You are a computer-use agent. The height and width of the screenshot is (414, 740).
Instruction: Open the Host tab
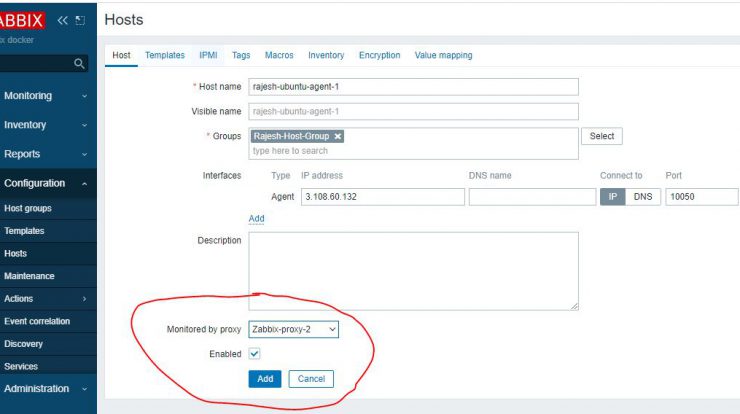coord(121,55)
